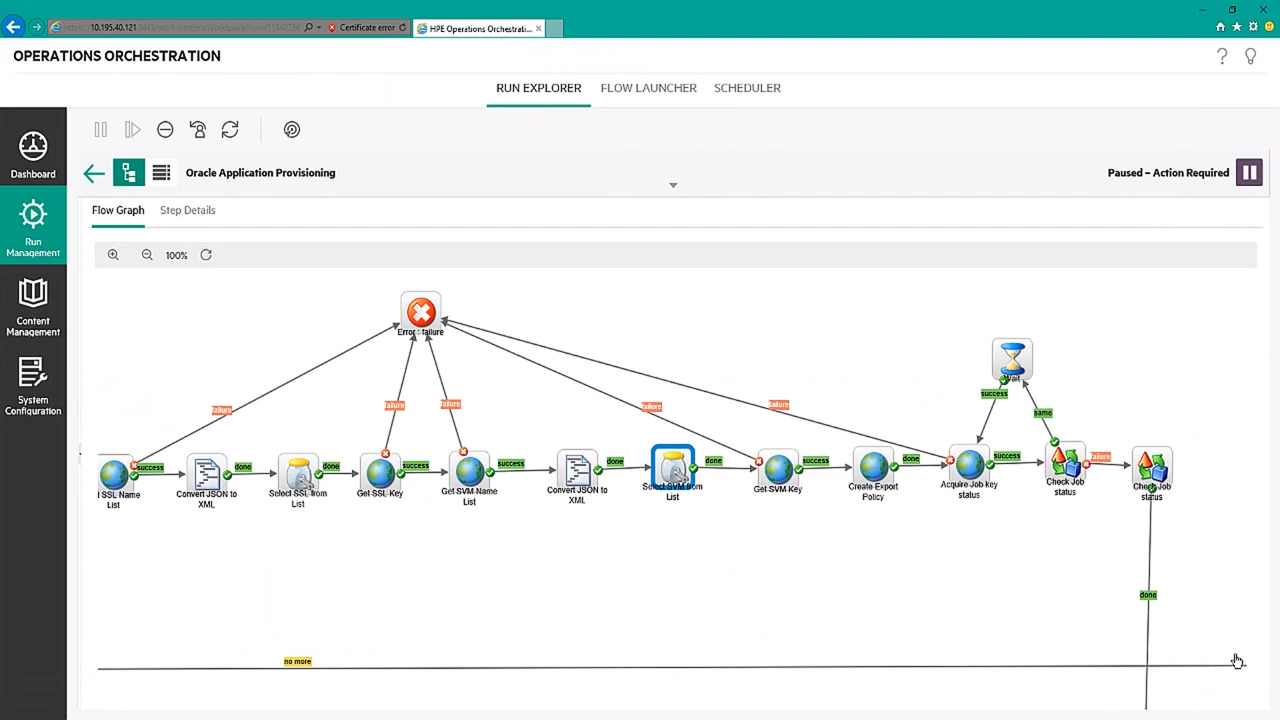
Task: Expand the collapsed panel at the graph's left edge
Action: tap(81, 453)
